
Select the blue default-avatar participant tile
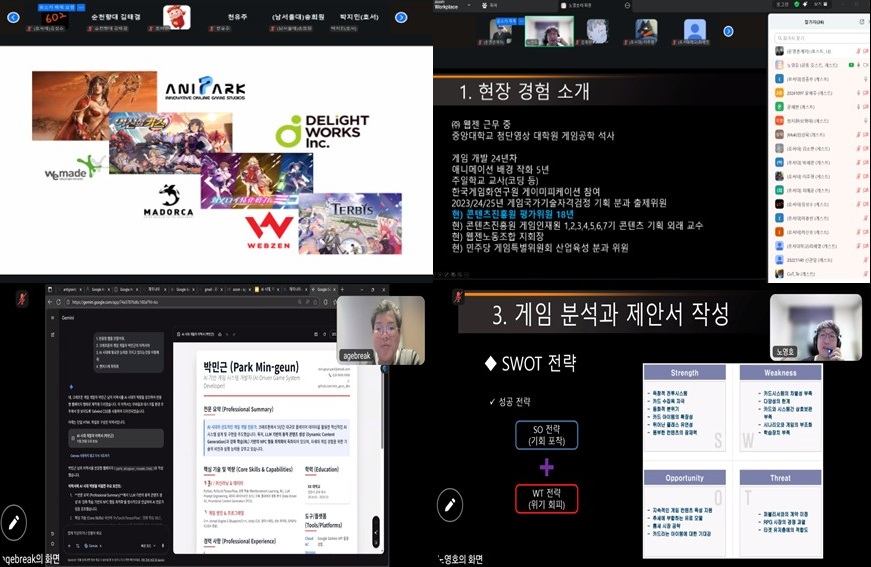pyautogui.click(x=694, y=31)
